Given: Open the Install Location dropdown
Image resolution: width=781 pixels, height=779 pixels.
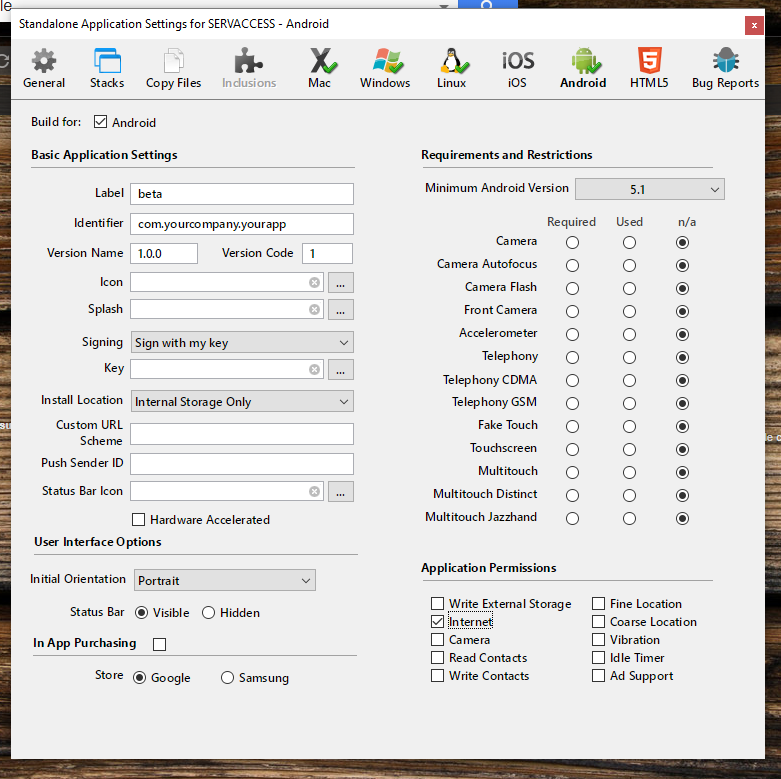Looking at the screenshot, I should [x=241, y=401].
